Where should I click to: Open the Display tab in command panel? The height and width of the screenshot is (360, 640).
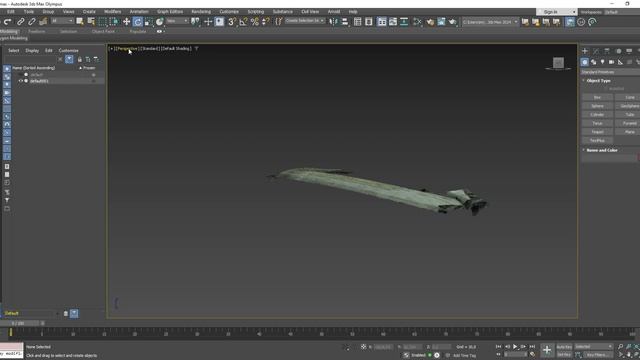pos(629,51)
